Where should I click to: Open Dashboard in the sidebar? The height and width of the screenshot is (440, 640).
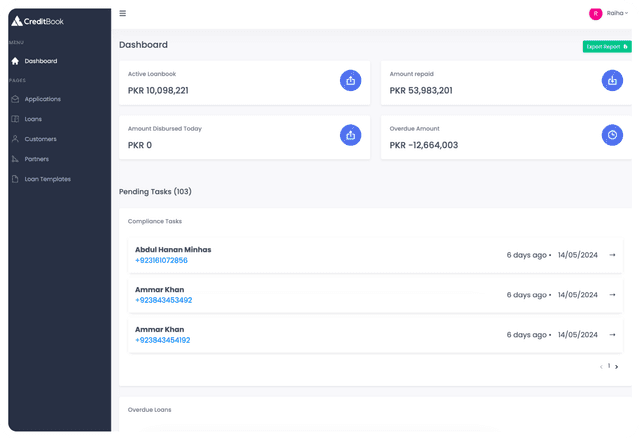click(41, 61)
